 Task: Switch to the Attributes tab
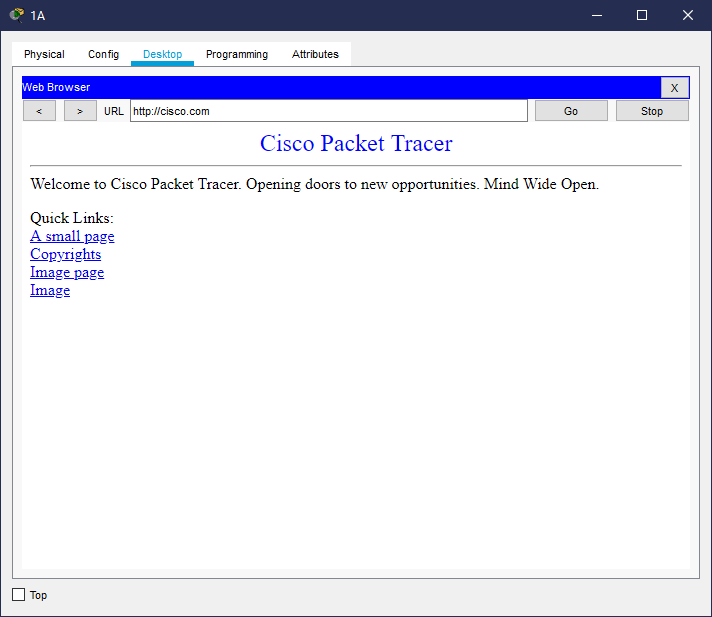point(315,54)
